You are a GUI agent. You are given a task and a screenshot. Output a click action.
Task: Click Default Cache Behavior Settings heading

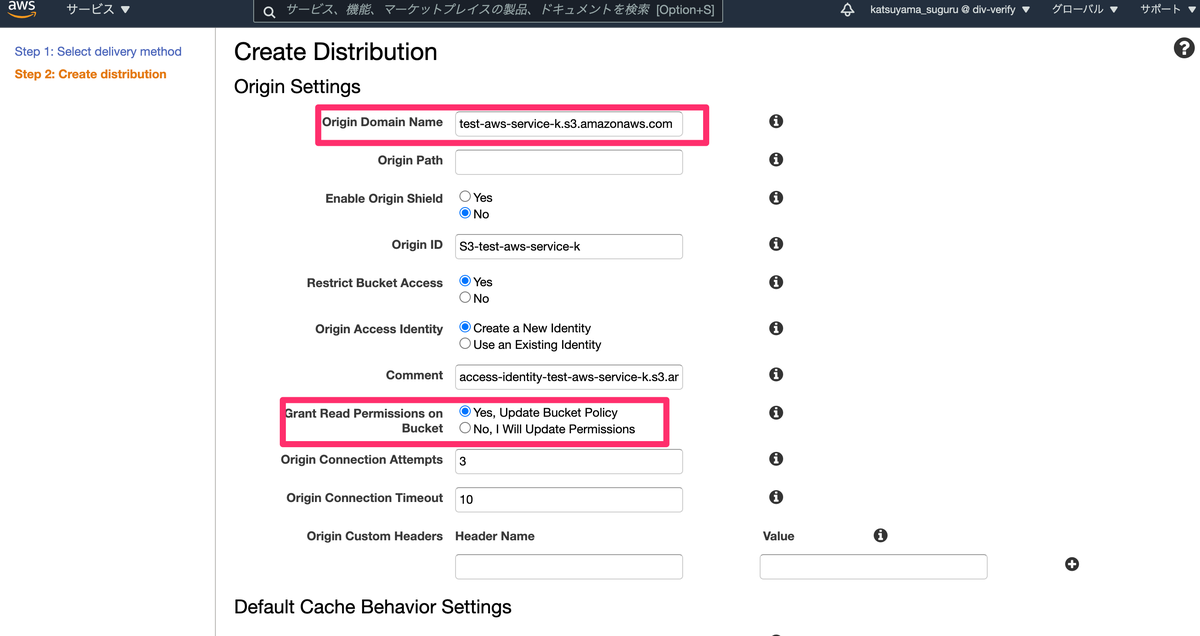click(373, 607)
